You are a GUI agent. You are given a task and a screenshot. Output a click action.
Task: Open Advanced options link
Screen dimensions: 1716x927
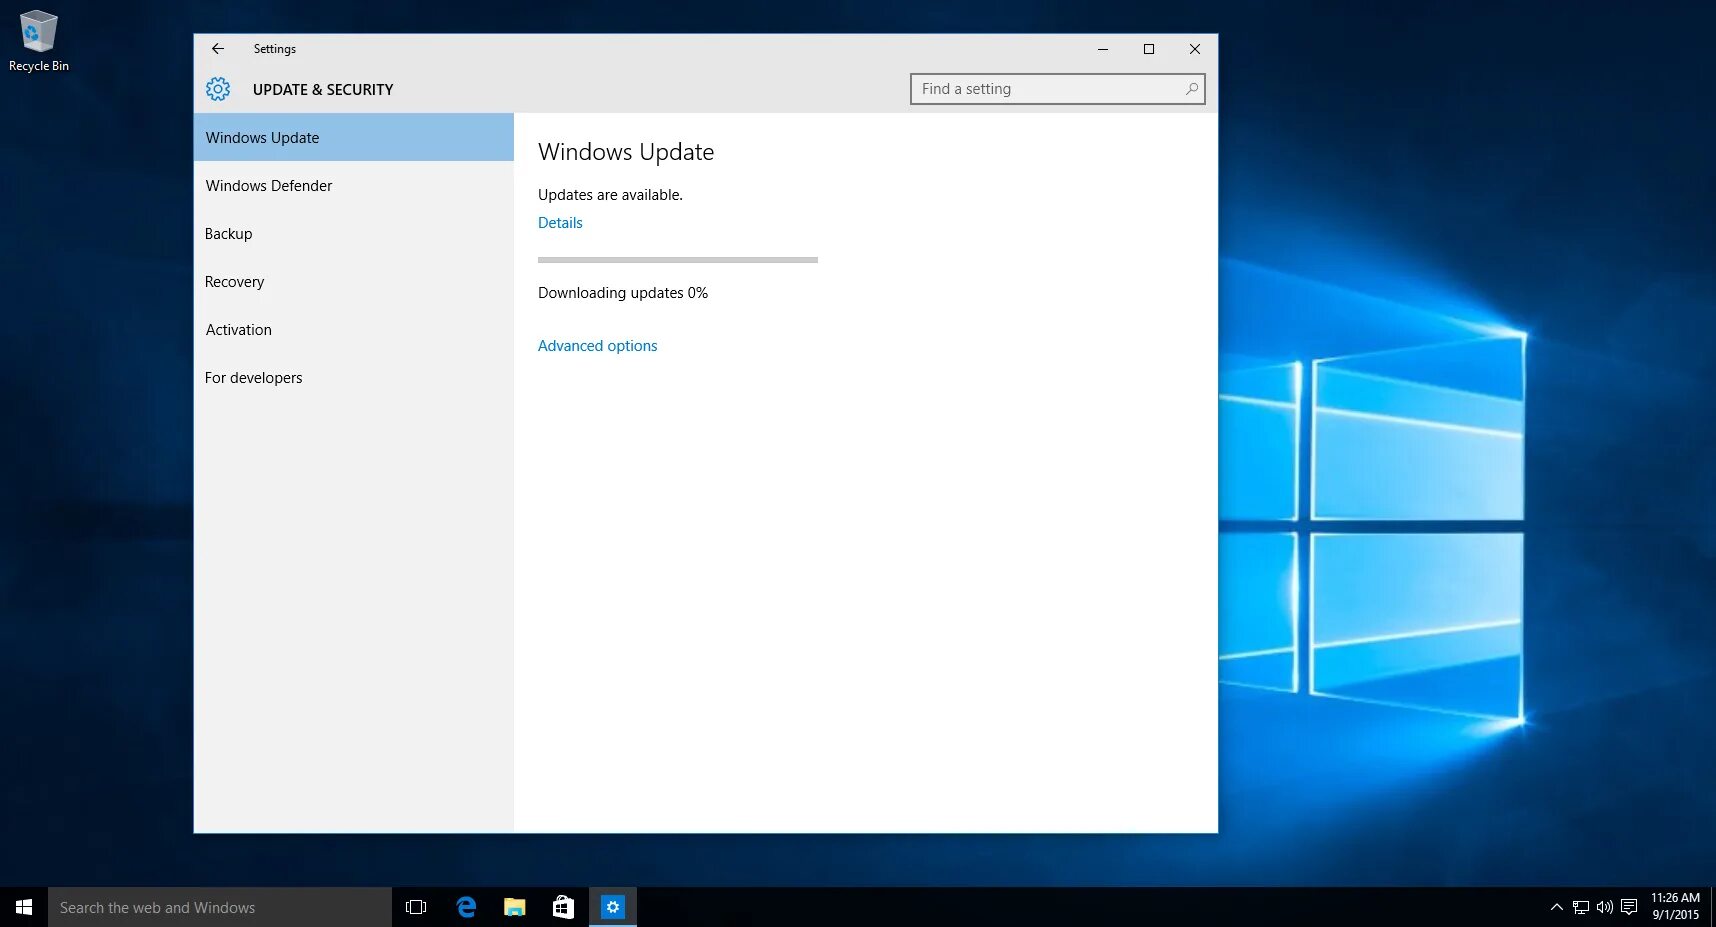tap(598, 346)
